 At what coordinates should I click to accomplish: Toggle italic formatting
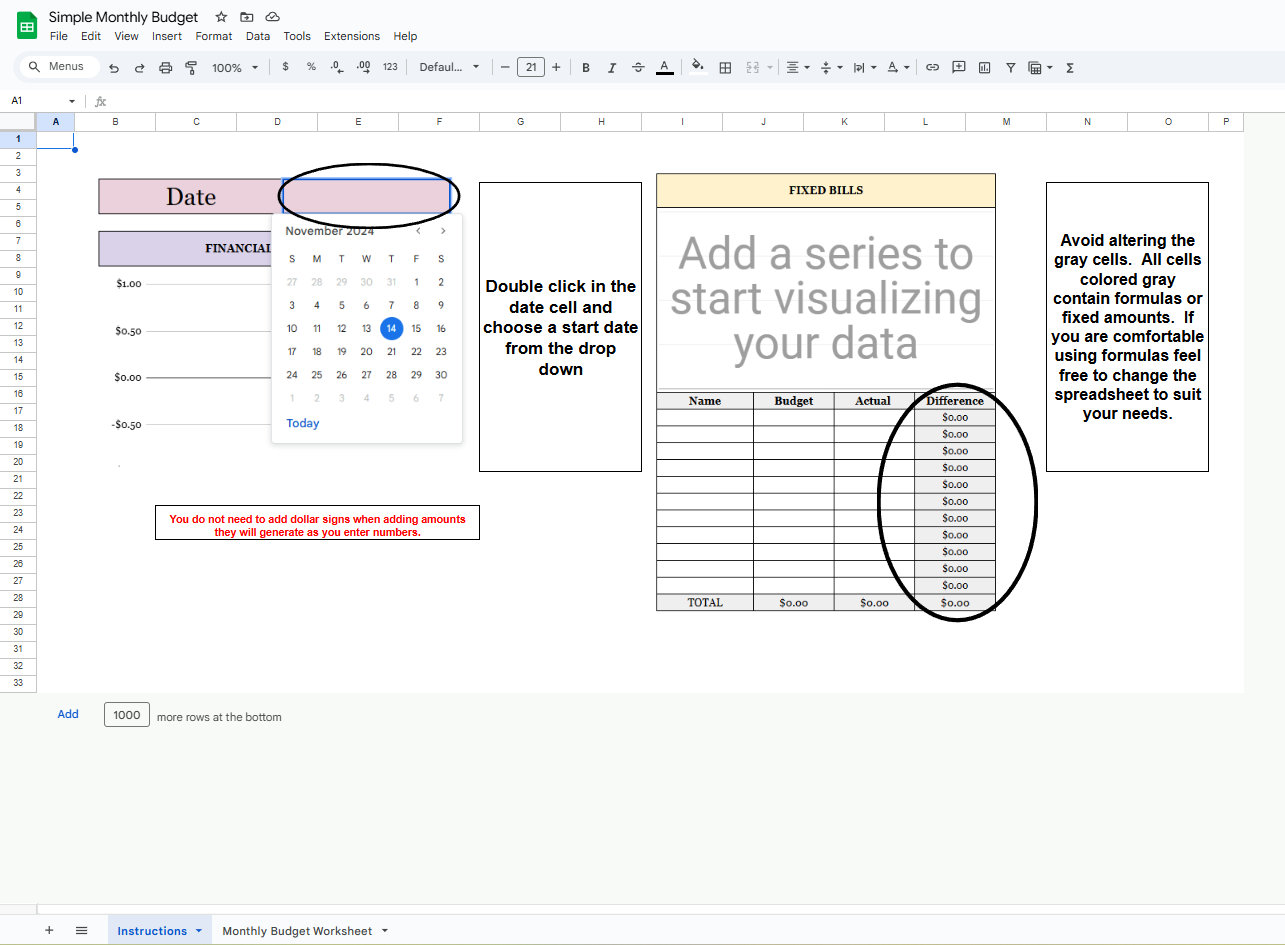[x=612, y=67]
